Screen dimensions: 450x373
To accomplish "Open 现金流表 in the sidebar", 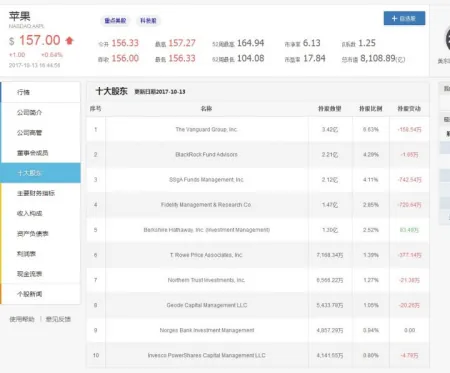I will (40, 274).
